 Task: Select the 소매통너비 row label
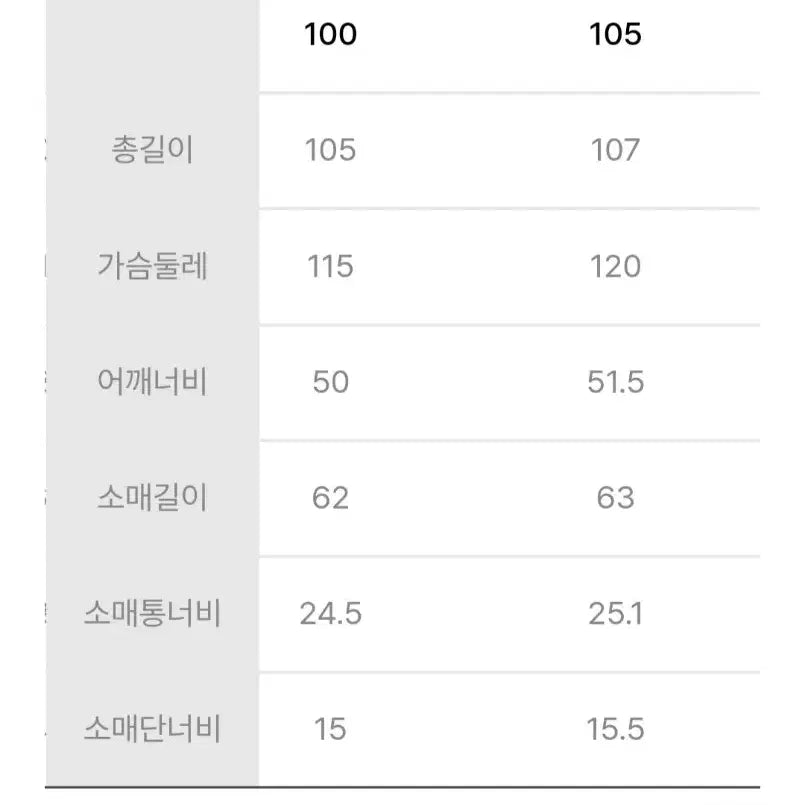pyautogui.click(x=153, y=613)
